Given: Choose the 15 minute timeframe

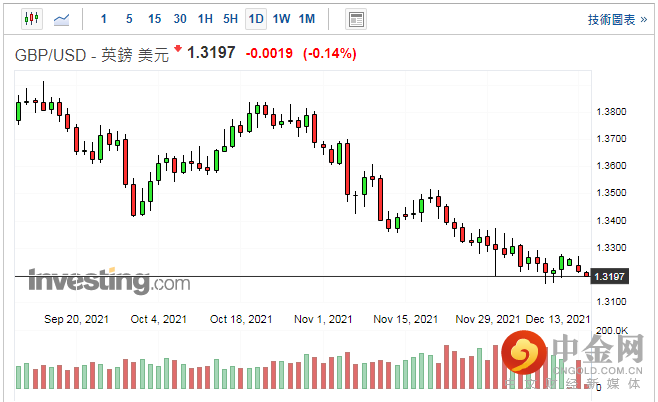Looking at the screenshot, I should click(154, 19).
